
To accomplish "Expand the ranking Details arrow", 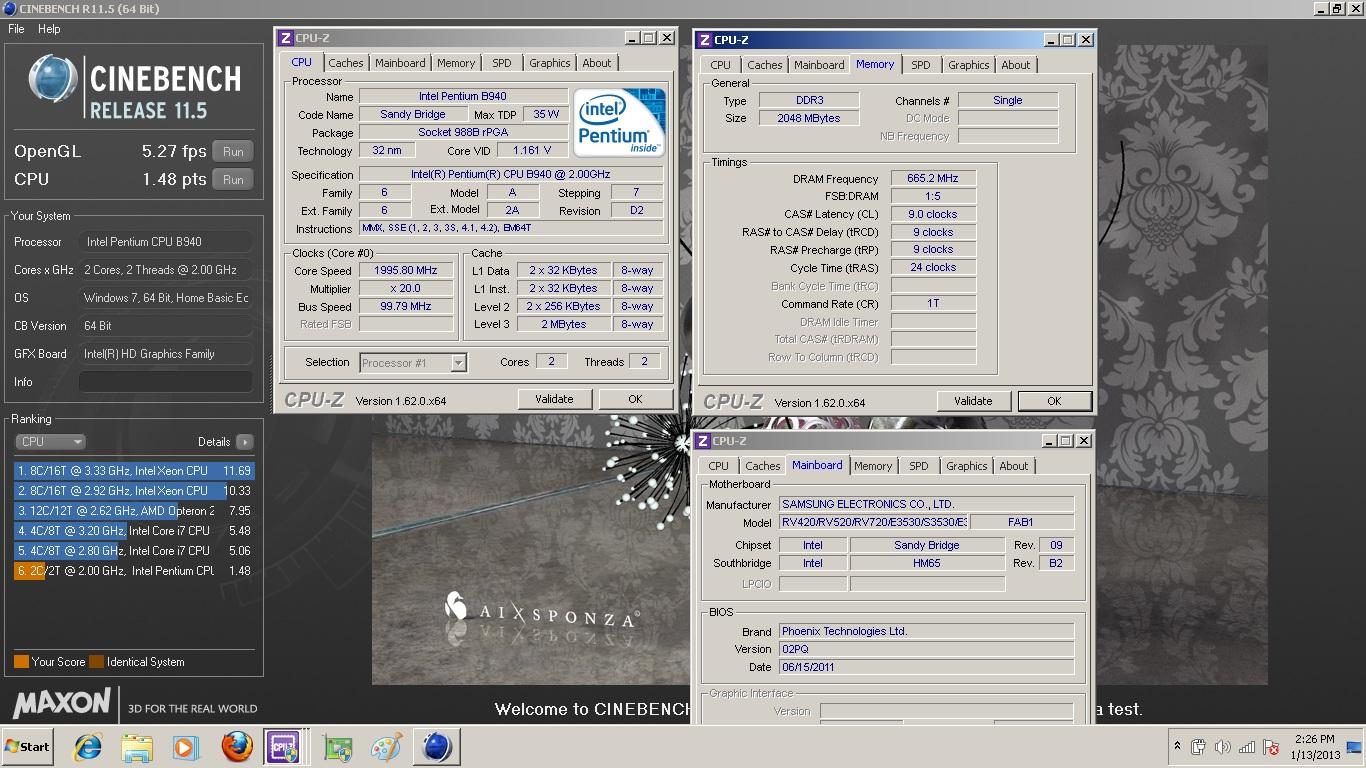I will tap(244, 441).
